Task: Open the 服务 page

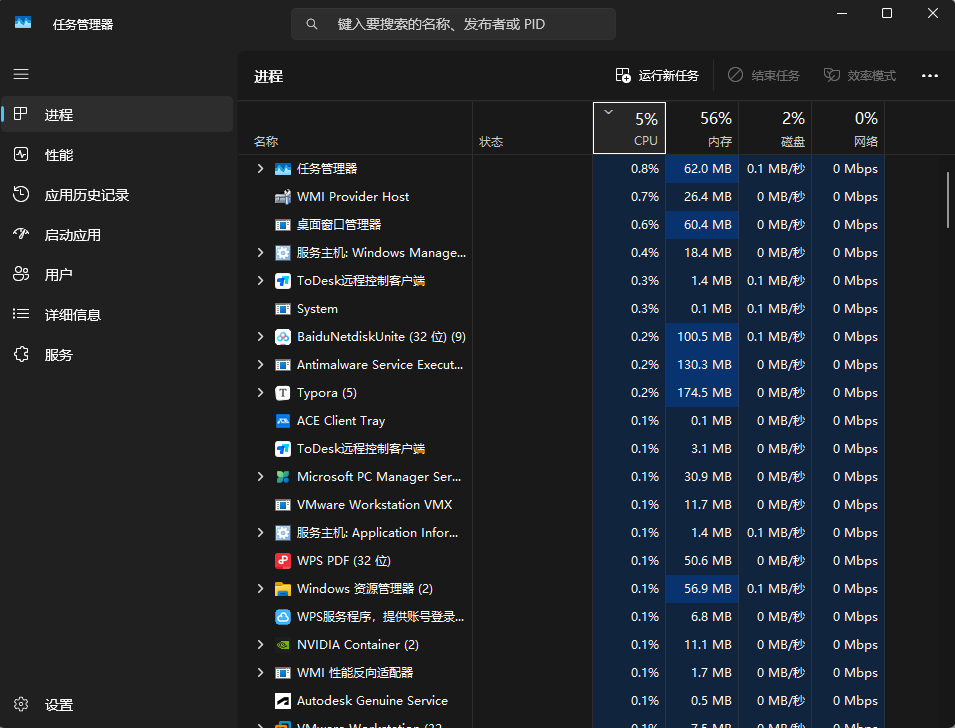Action: pyautogui.click(x=117, y=354)
